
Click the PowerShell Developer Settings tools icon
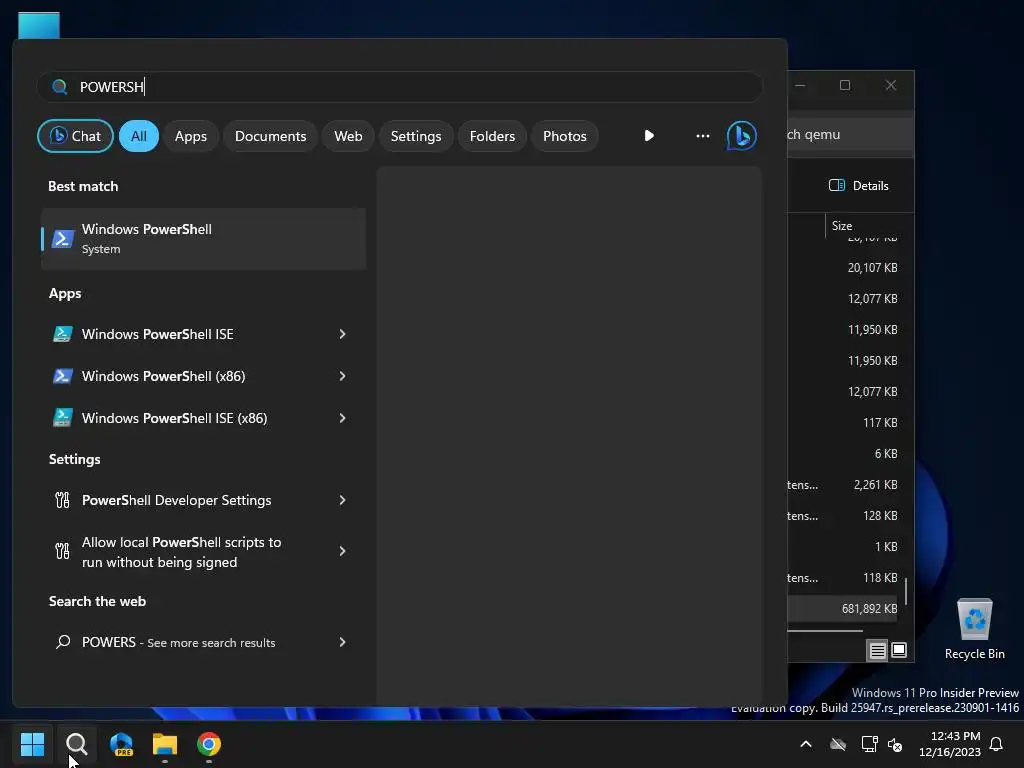pyautogui.click(x=62, y=500)
